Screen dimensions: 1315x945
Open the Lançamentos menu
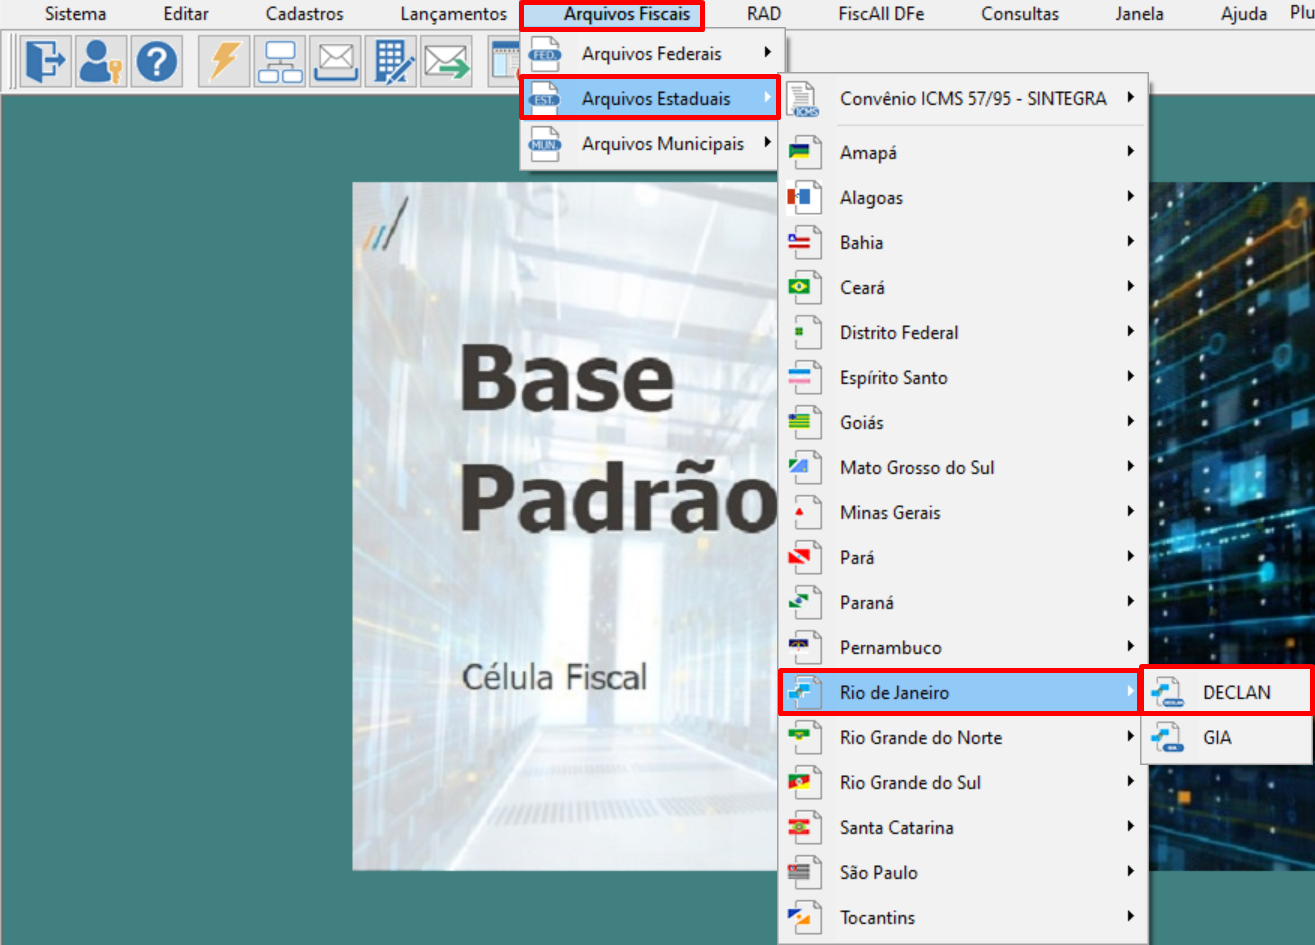pos(453,14)
